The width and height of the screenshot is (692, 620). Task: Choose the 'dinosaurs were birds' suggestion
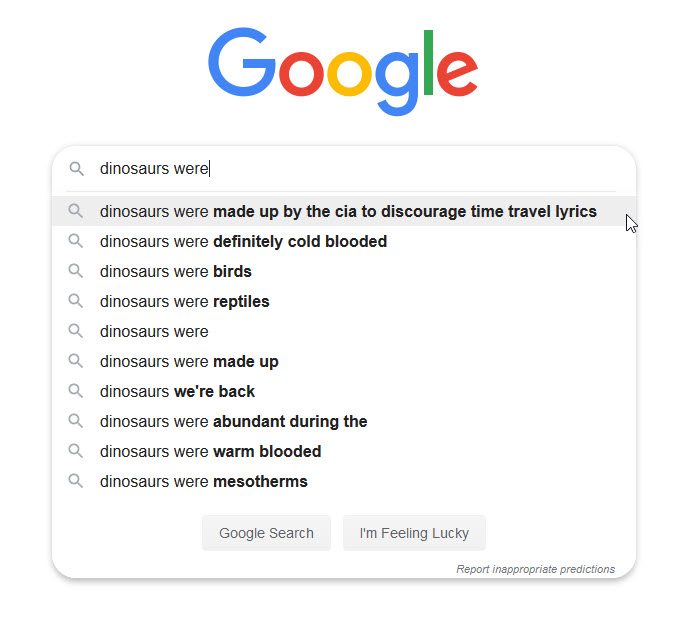pyautogui.click(x=176, y=271)
